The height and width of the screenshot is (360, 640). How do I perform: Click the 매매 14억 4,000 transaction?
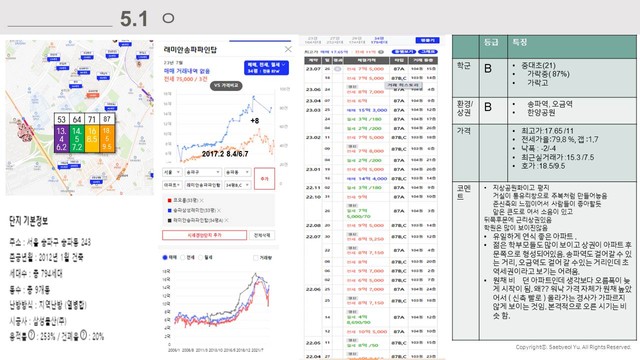pyautogui.click(x=367, y=179)
